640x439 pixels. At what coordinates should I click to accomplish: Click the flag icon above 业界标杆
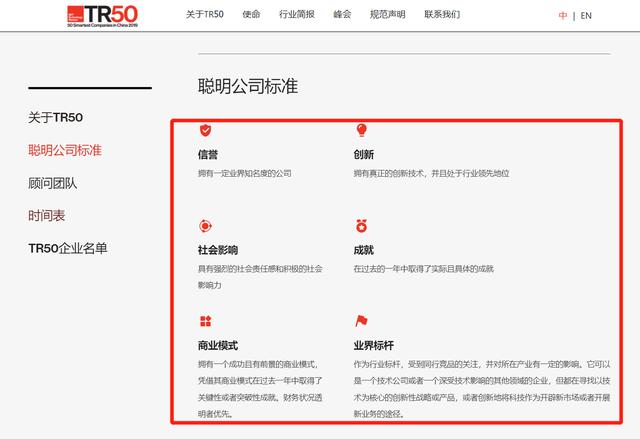click(362, 321)
